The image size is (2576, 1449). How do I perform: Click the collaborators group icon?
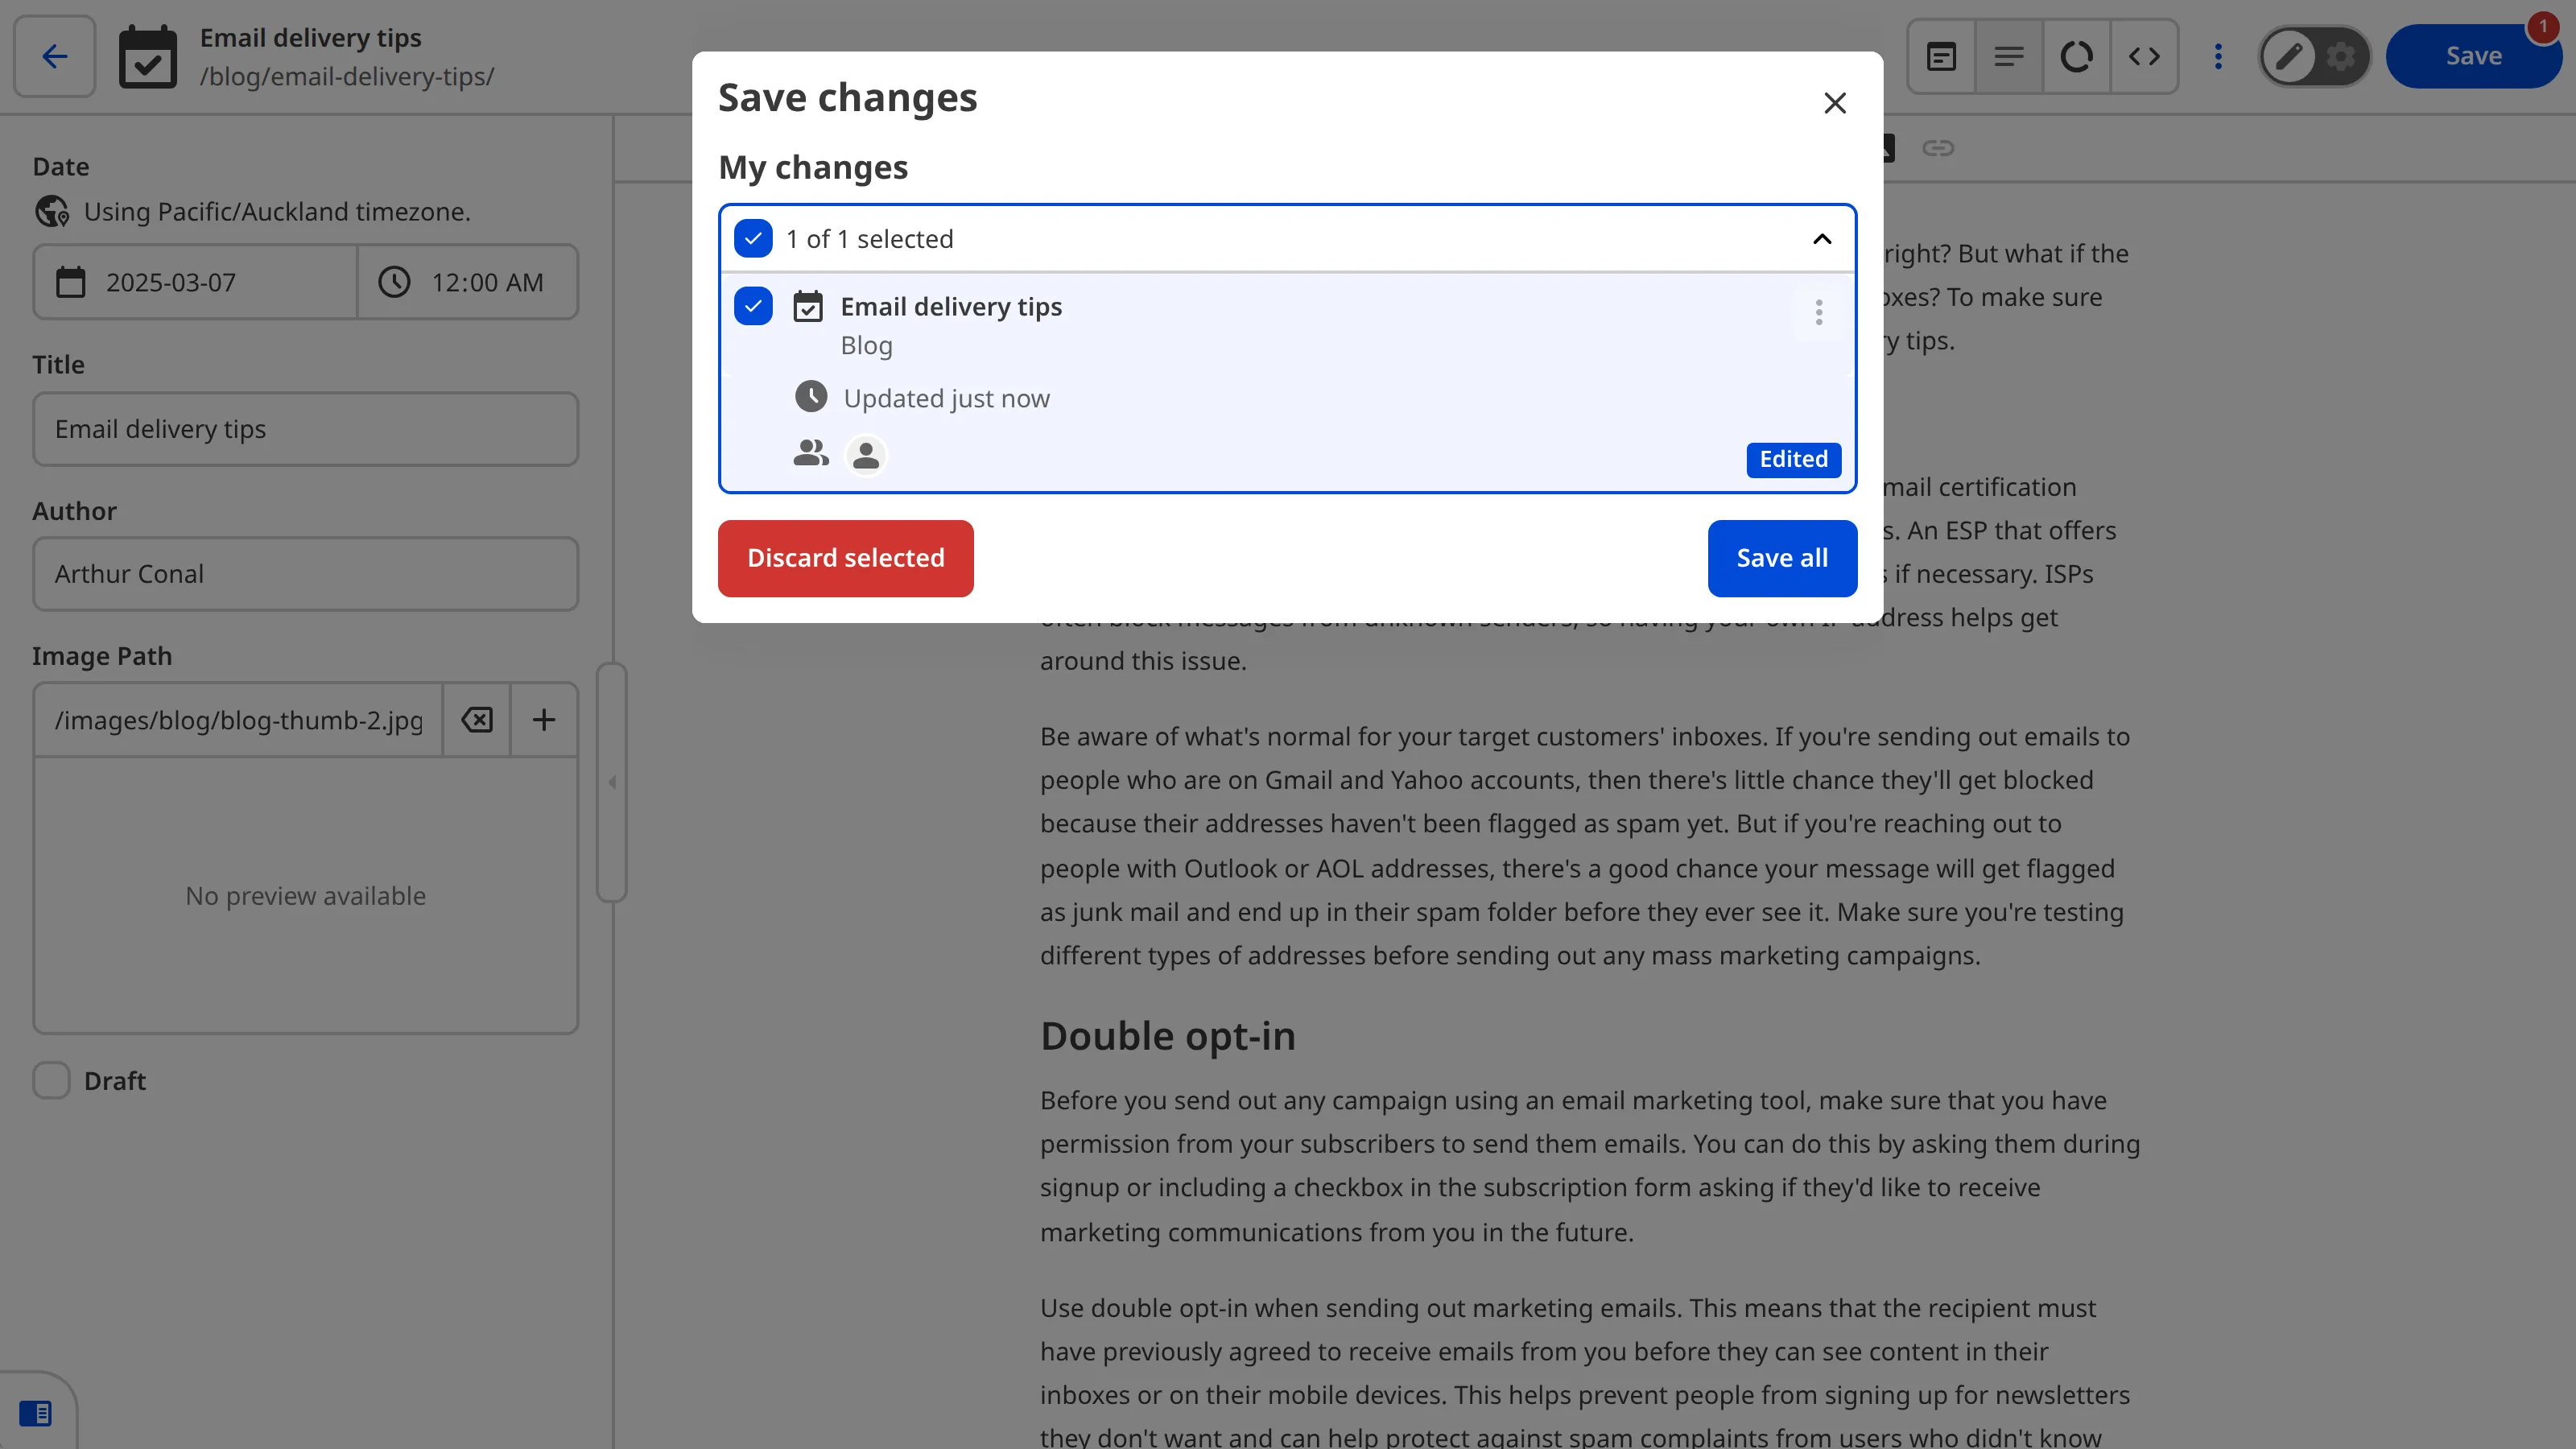tap(811, 454)
